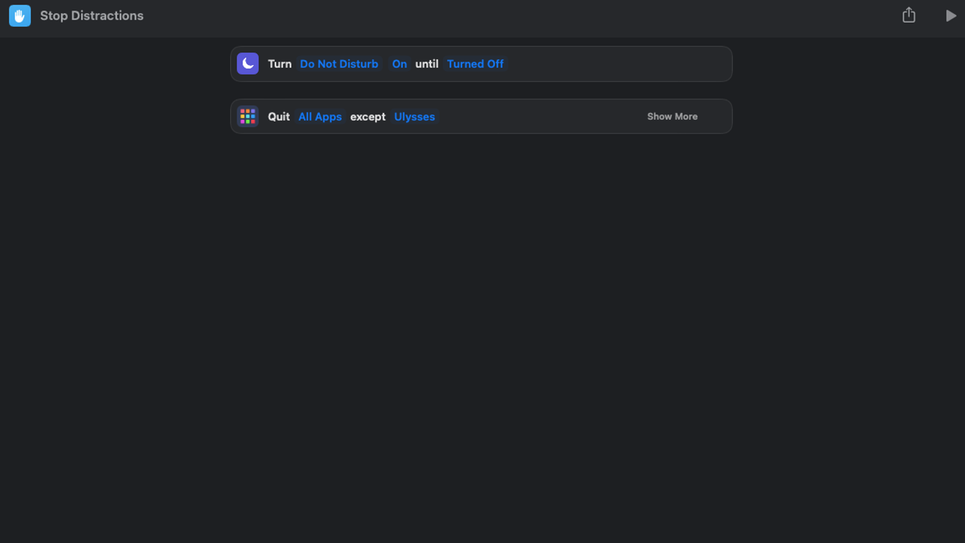Click the 'except' label in Quit action

(x=367, y=117)
